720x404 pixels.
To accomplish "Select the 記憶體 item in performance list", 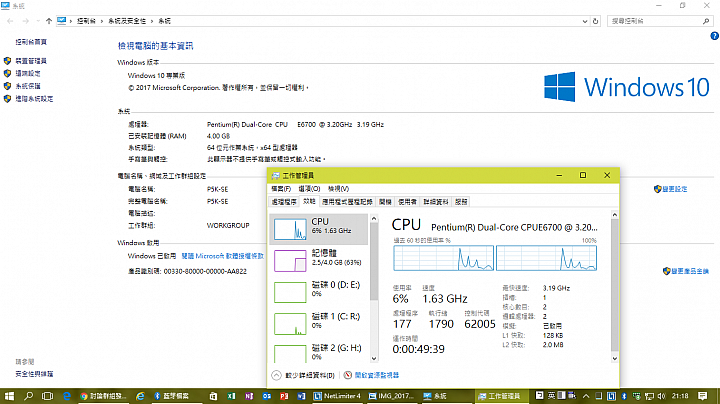I will tap(319, 260).
